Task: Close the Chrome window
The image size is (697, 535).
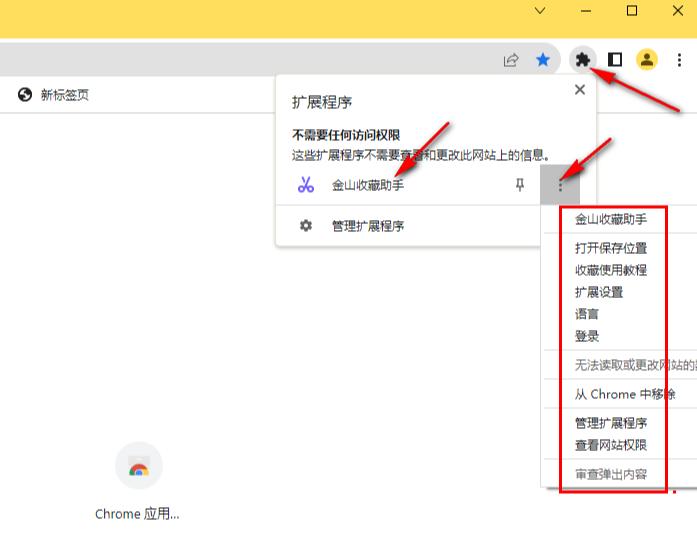Action: [677, 11]
